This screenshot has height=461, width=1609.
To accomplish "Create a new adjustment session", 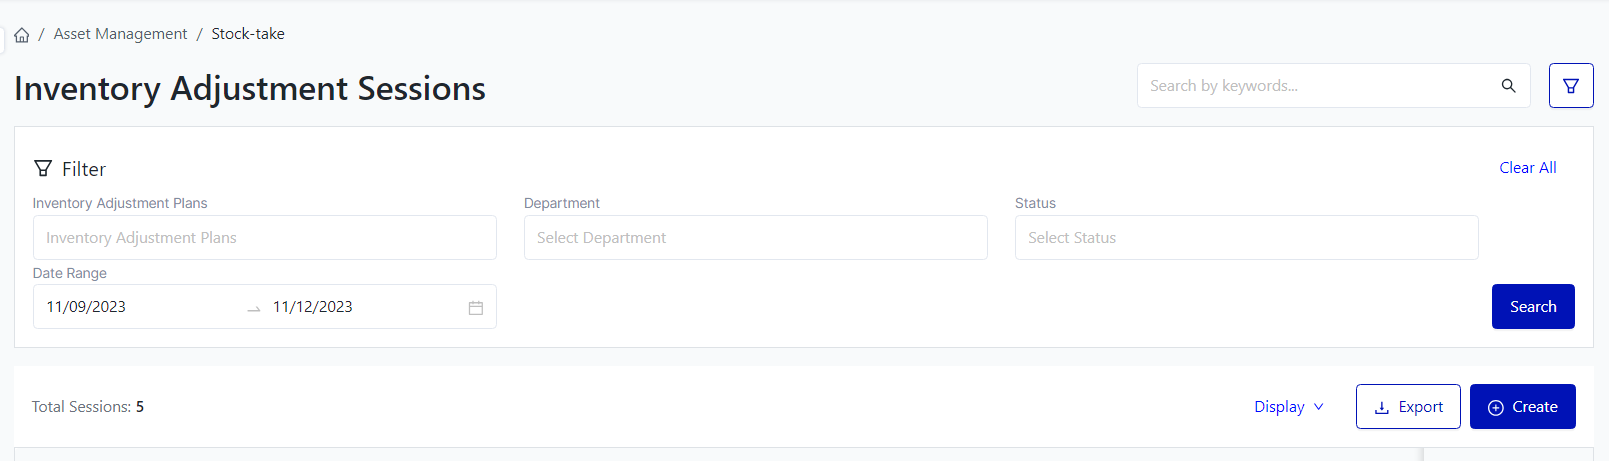I will tap(1522, 407).
